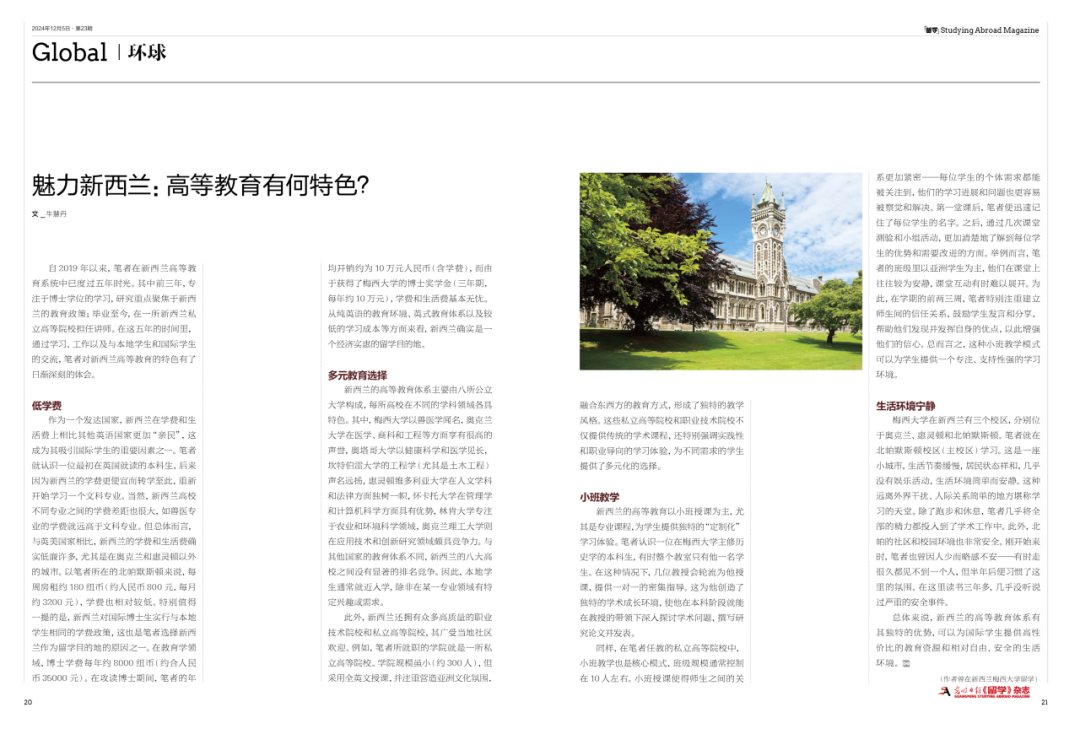This screenshot has height=729, width=1080.
Task: Click the paragraph starting "此外,新西兰还拥有众多高质量的职业"
Action: coord(411,647)
